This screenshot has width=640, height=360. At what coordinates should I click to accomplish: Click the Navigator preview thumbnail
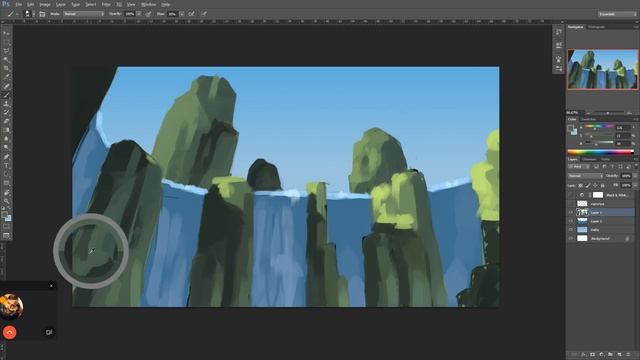pyautogui.click(x=602, y=69)
